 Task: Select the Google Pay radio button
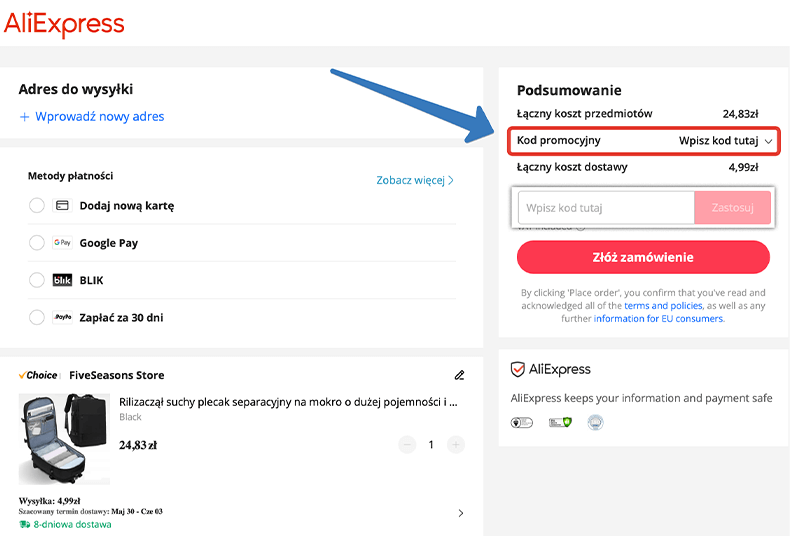tap(37, 243)
